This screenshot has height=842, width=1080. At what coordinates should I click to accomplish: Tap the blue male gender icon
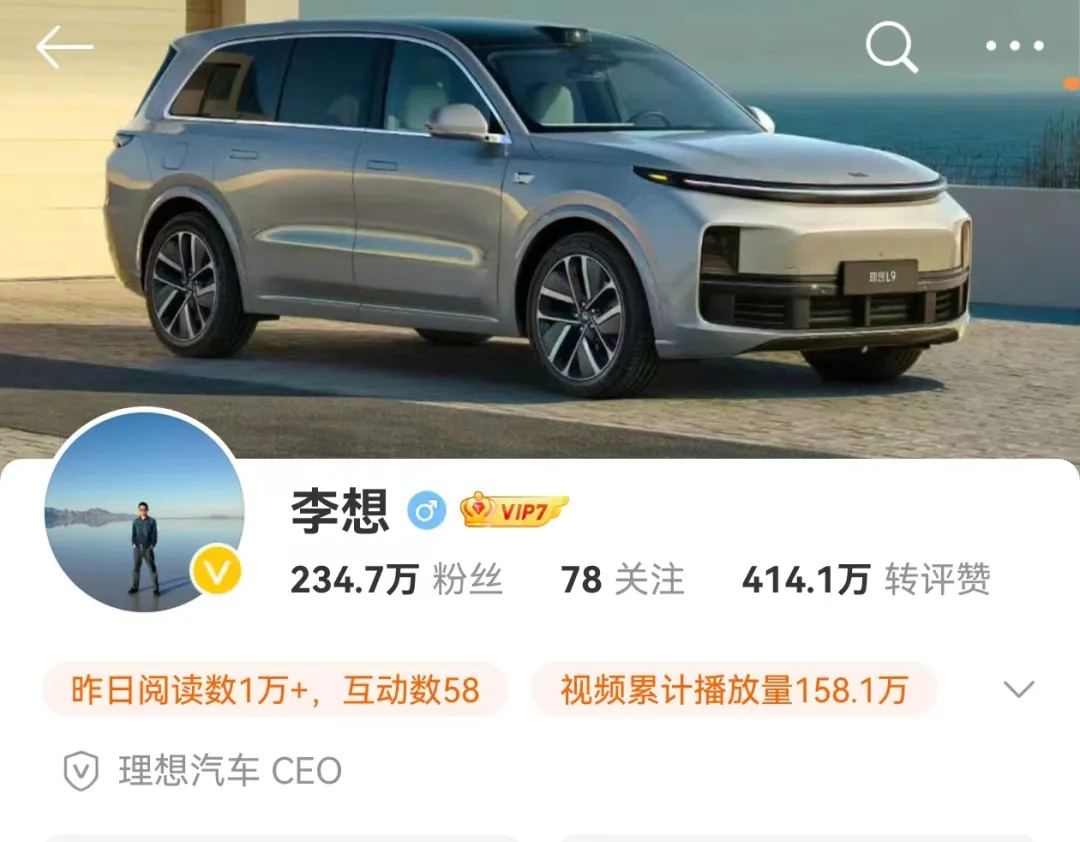pos(426,511)
